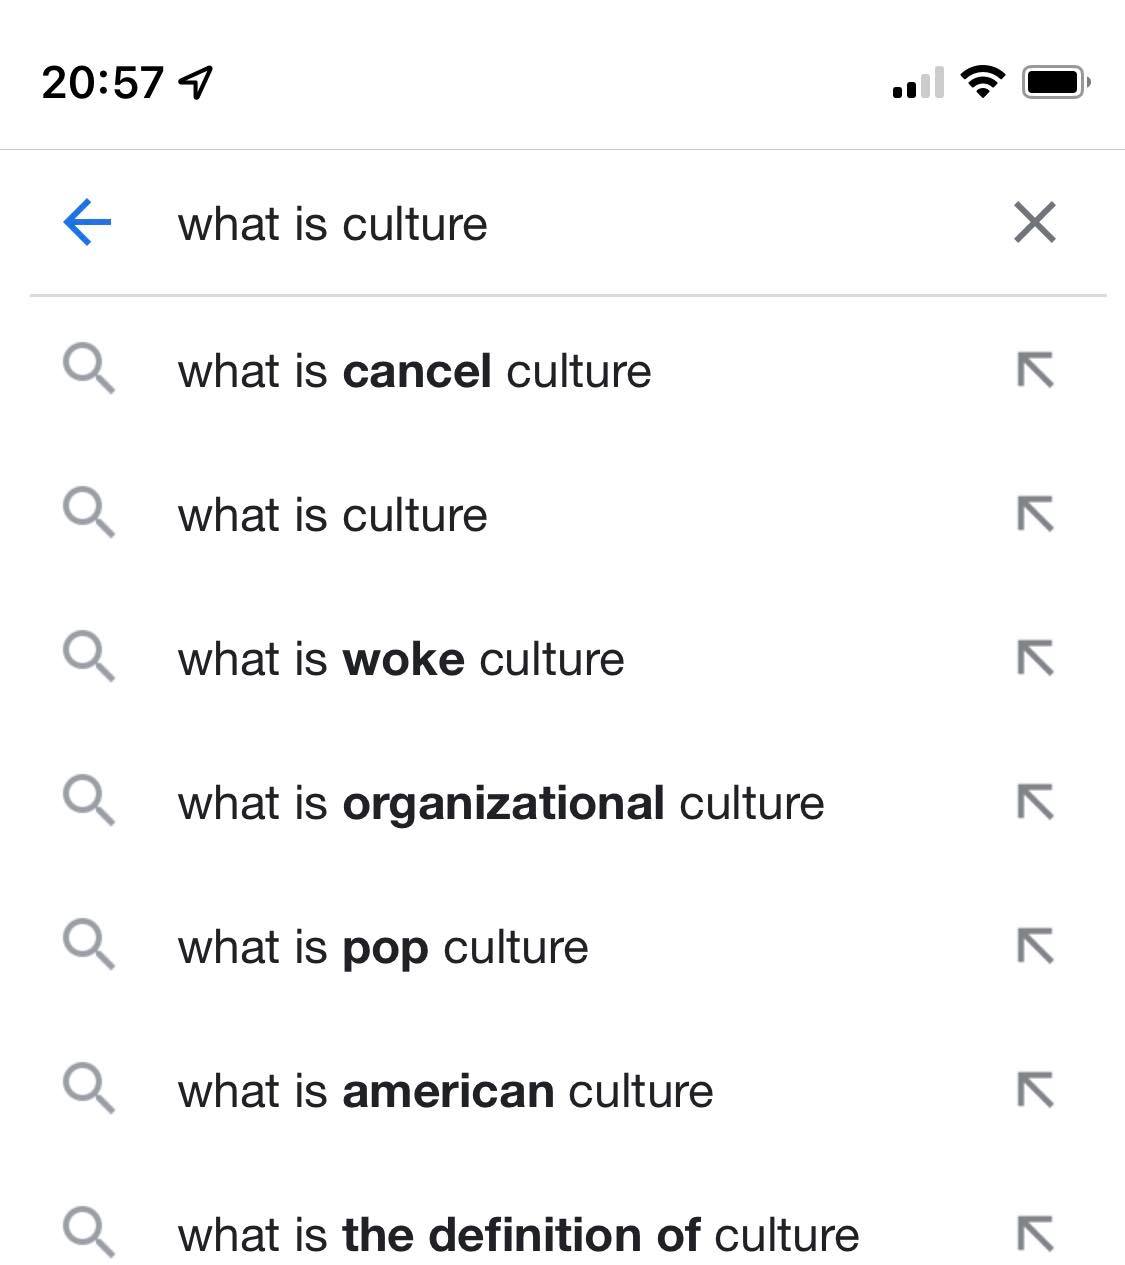Click the search field text

coord(333,224)
